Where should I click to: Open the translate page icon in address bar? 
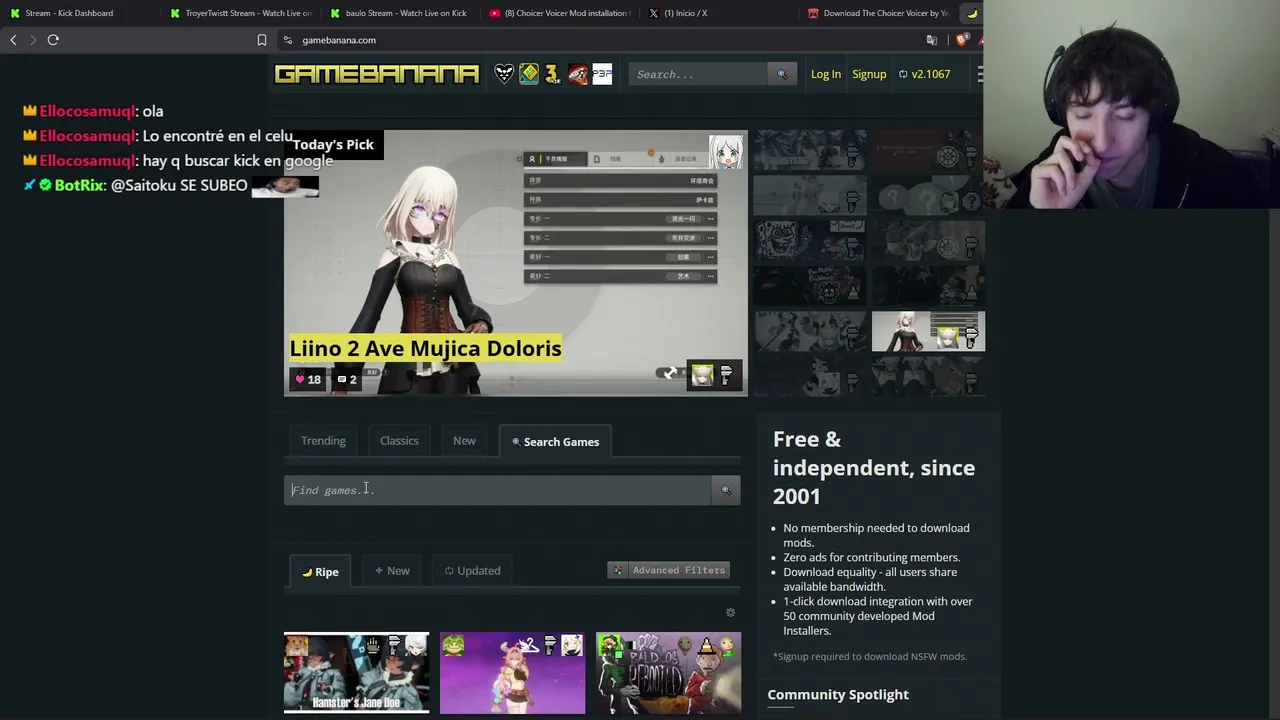tap(932, 40)
